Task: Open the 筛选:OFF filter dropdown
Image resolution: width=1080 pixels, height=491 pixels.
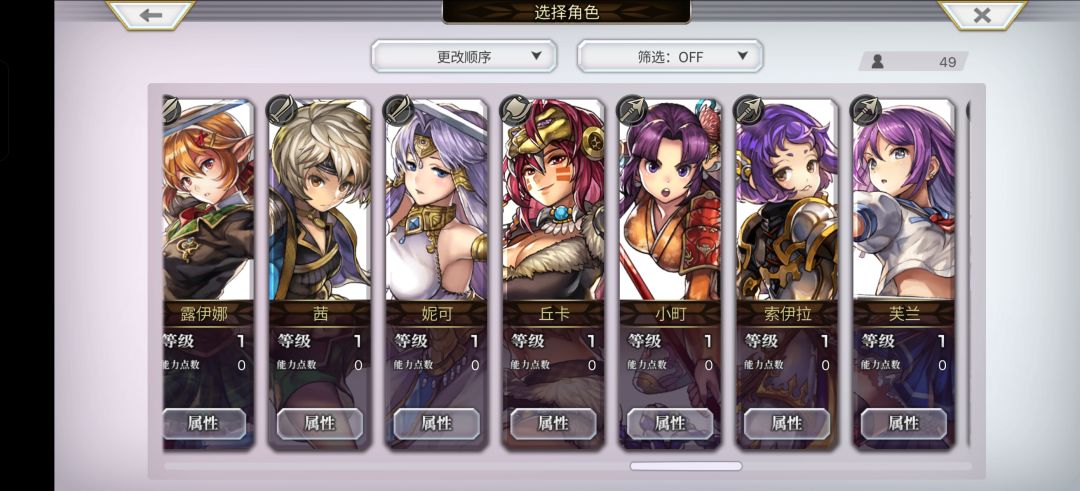Action: [670, 56]
